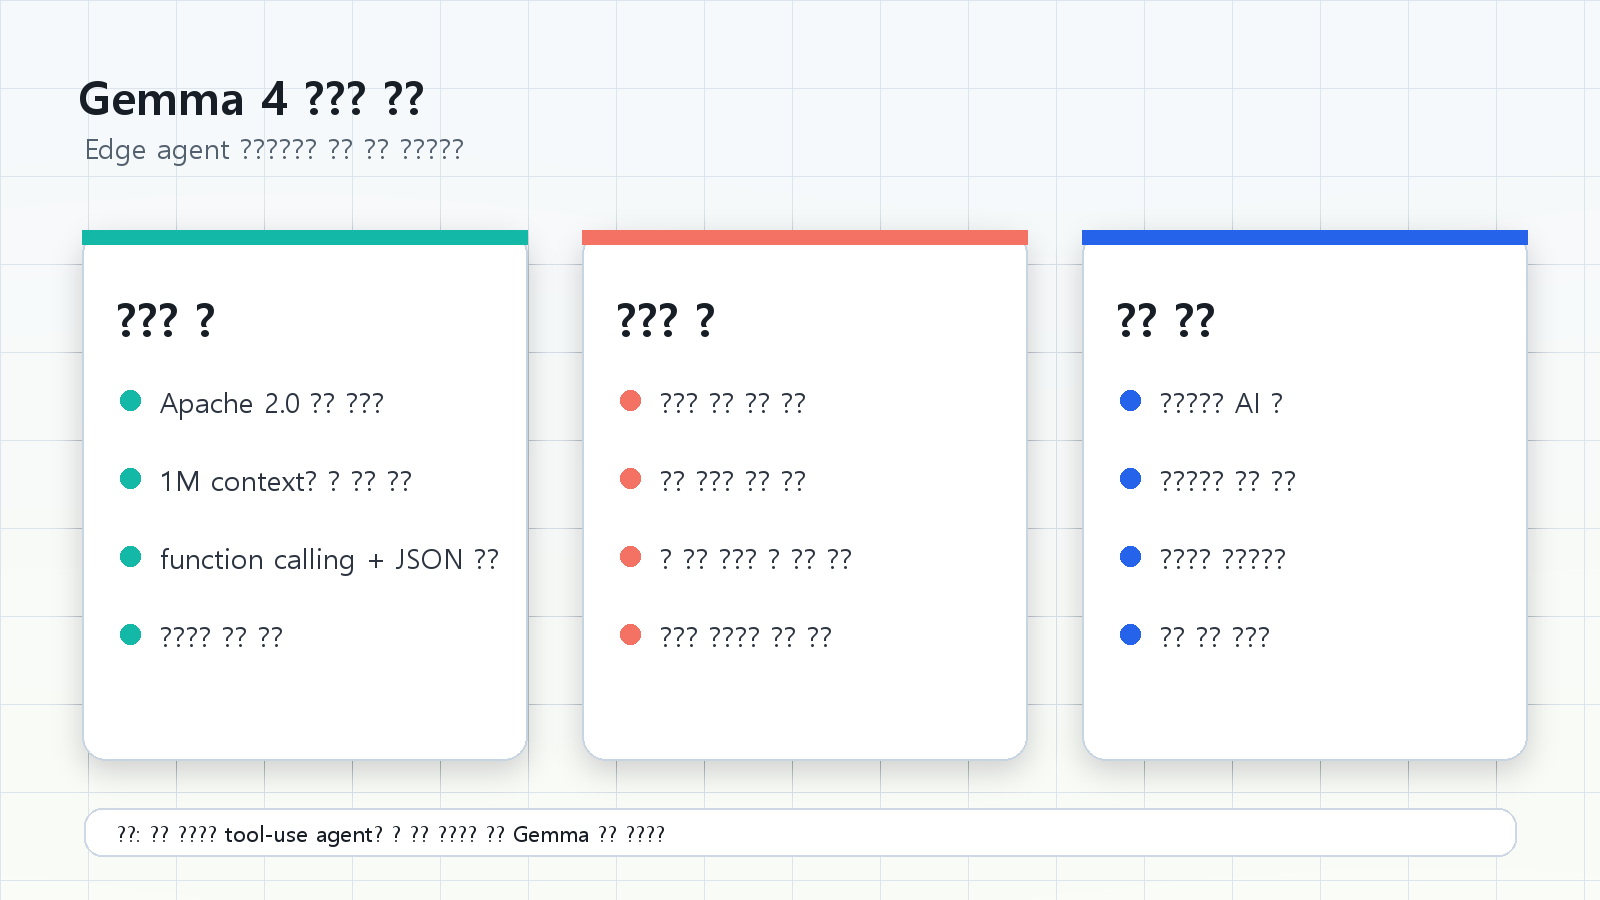Click the "function calling + JSON" list item

tap(329, 559)
